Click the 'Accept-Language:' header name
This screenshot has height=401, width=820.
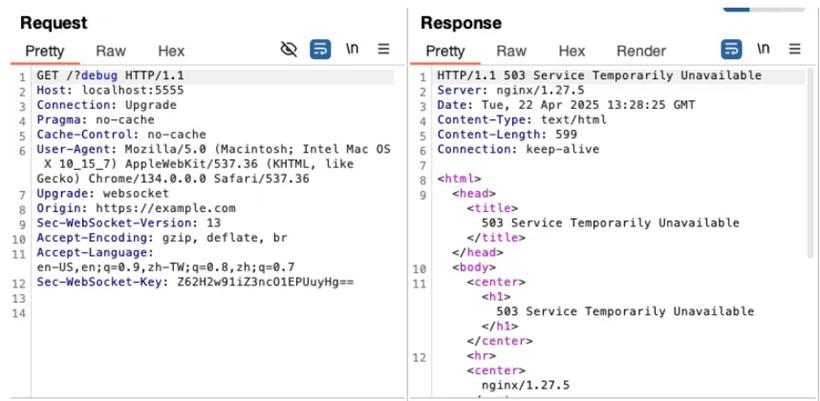tap(95, 253)
